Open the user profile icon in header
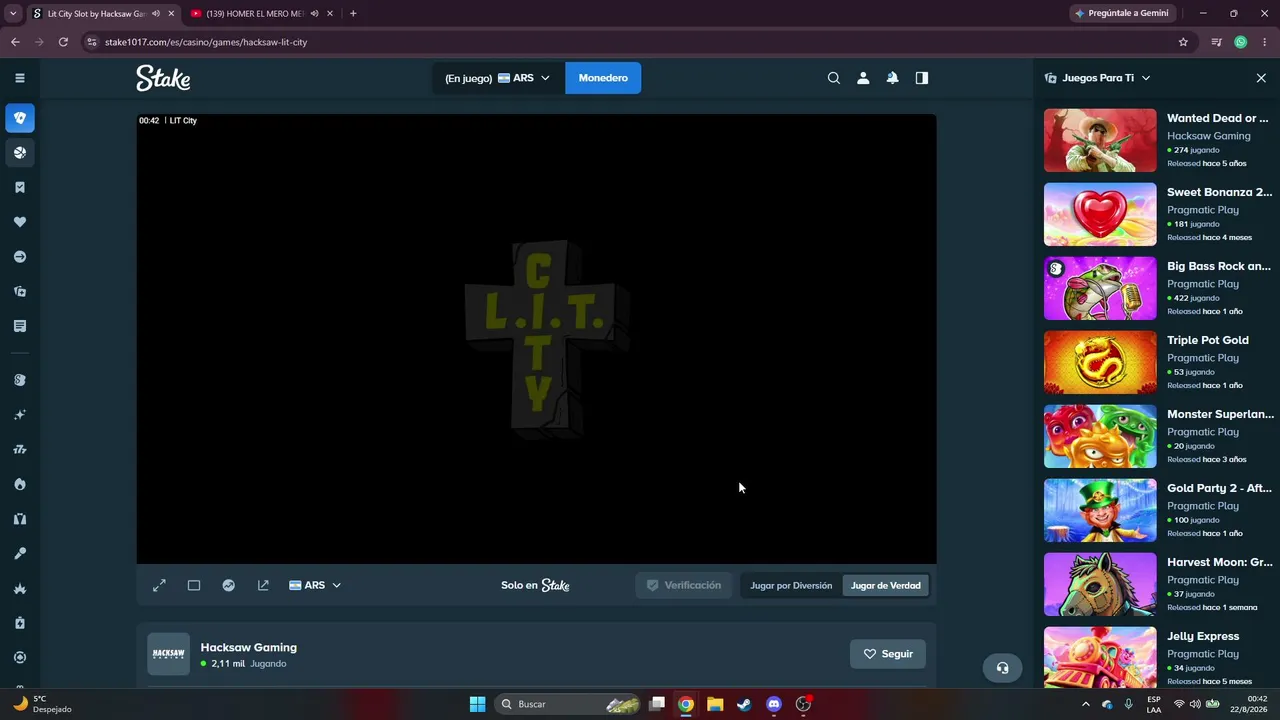This screenshot has width=1280, height=720. coord(863,78)
